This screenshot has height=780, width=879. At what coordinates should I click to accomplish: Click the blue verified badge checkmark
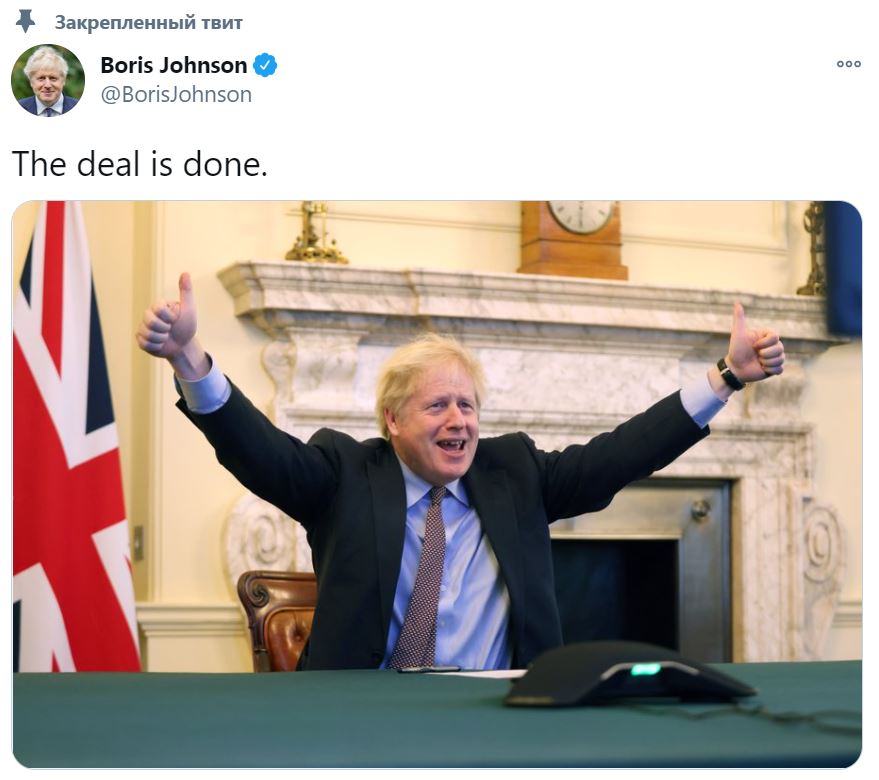click(265, 65)
